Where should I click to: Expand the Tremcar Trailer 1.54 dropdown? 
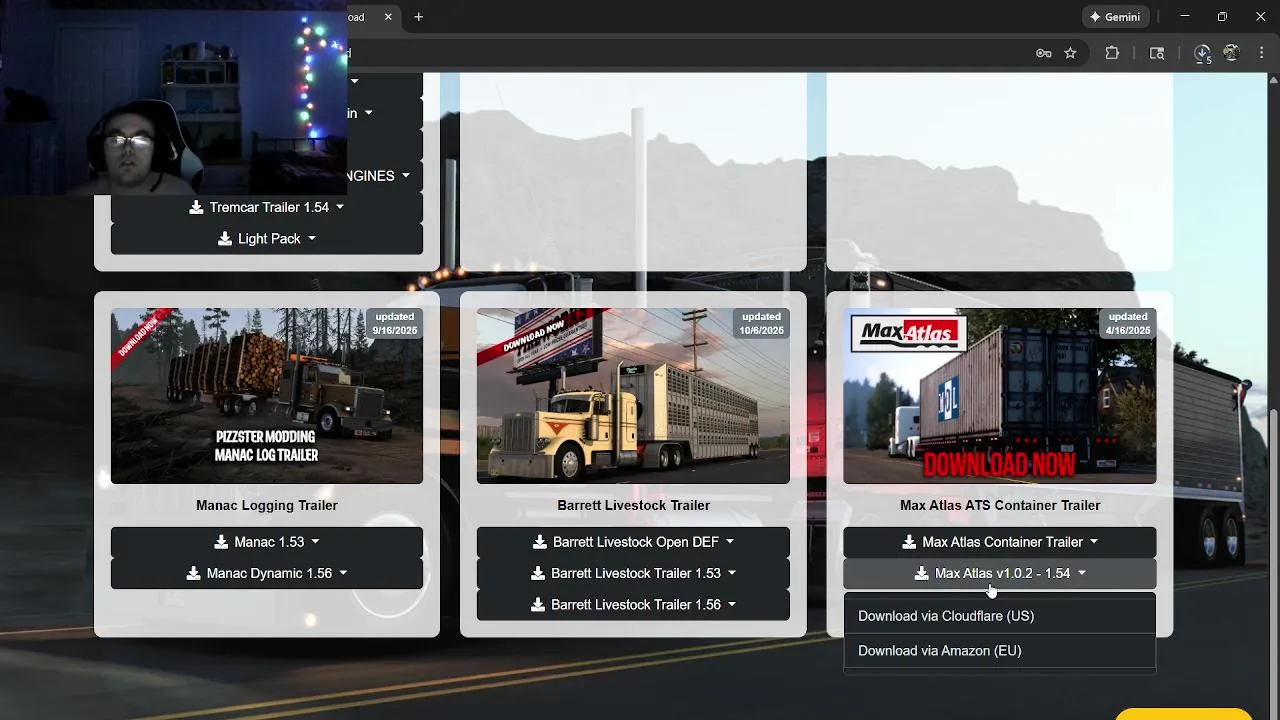(x=267, y=207)
